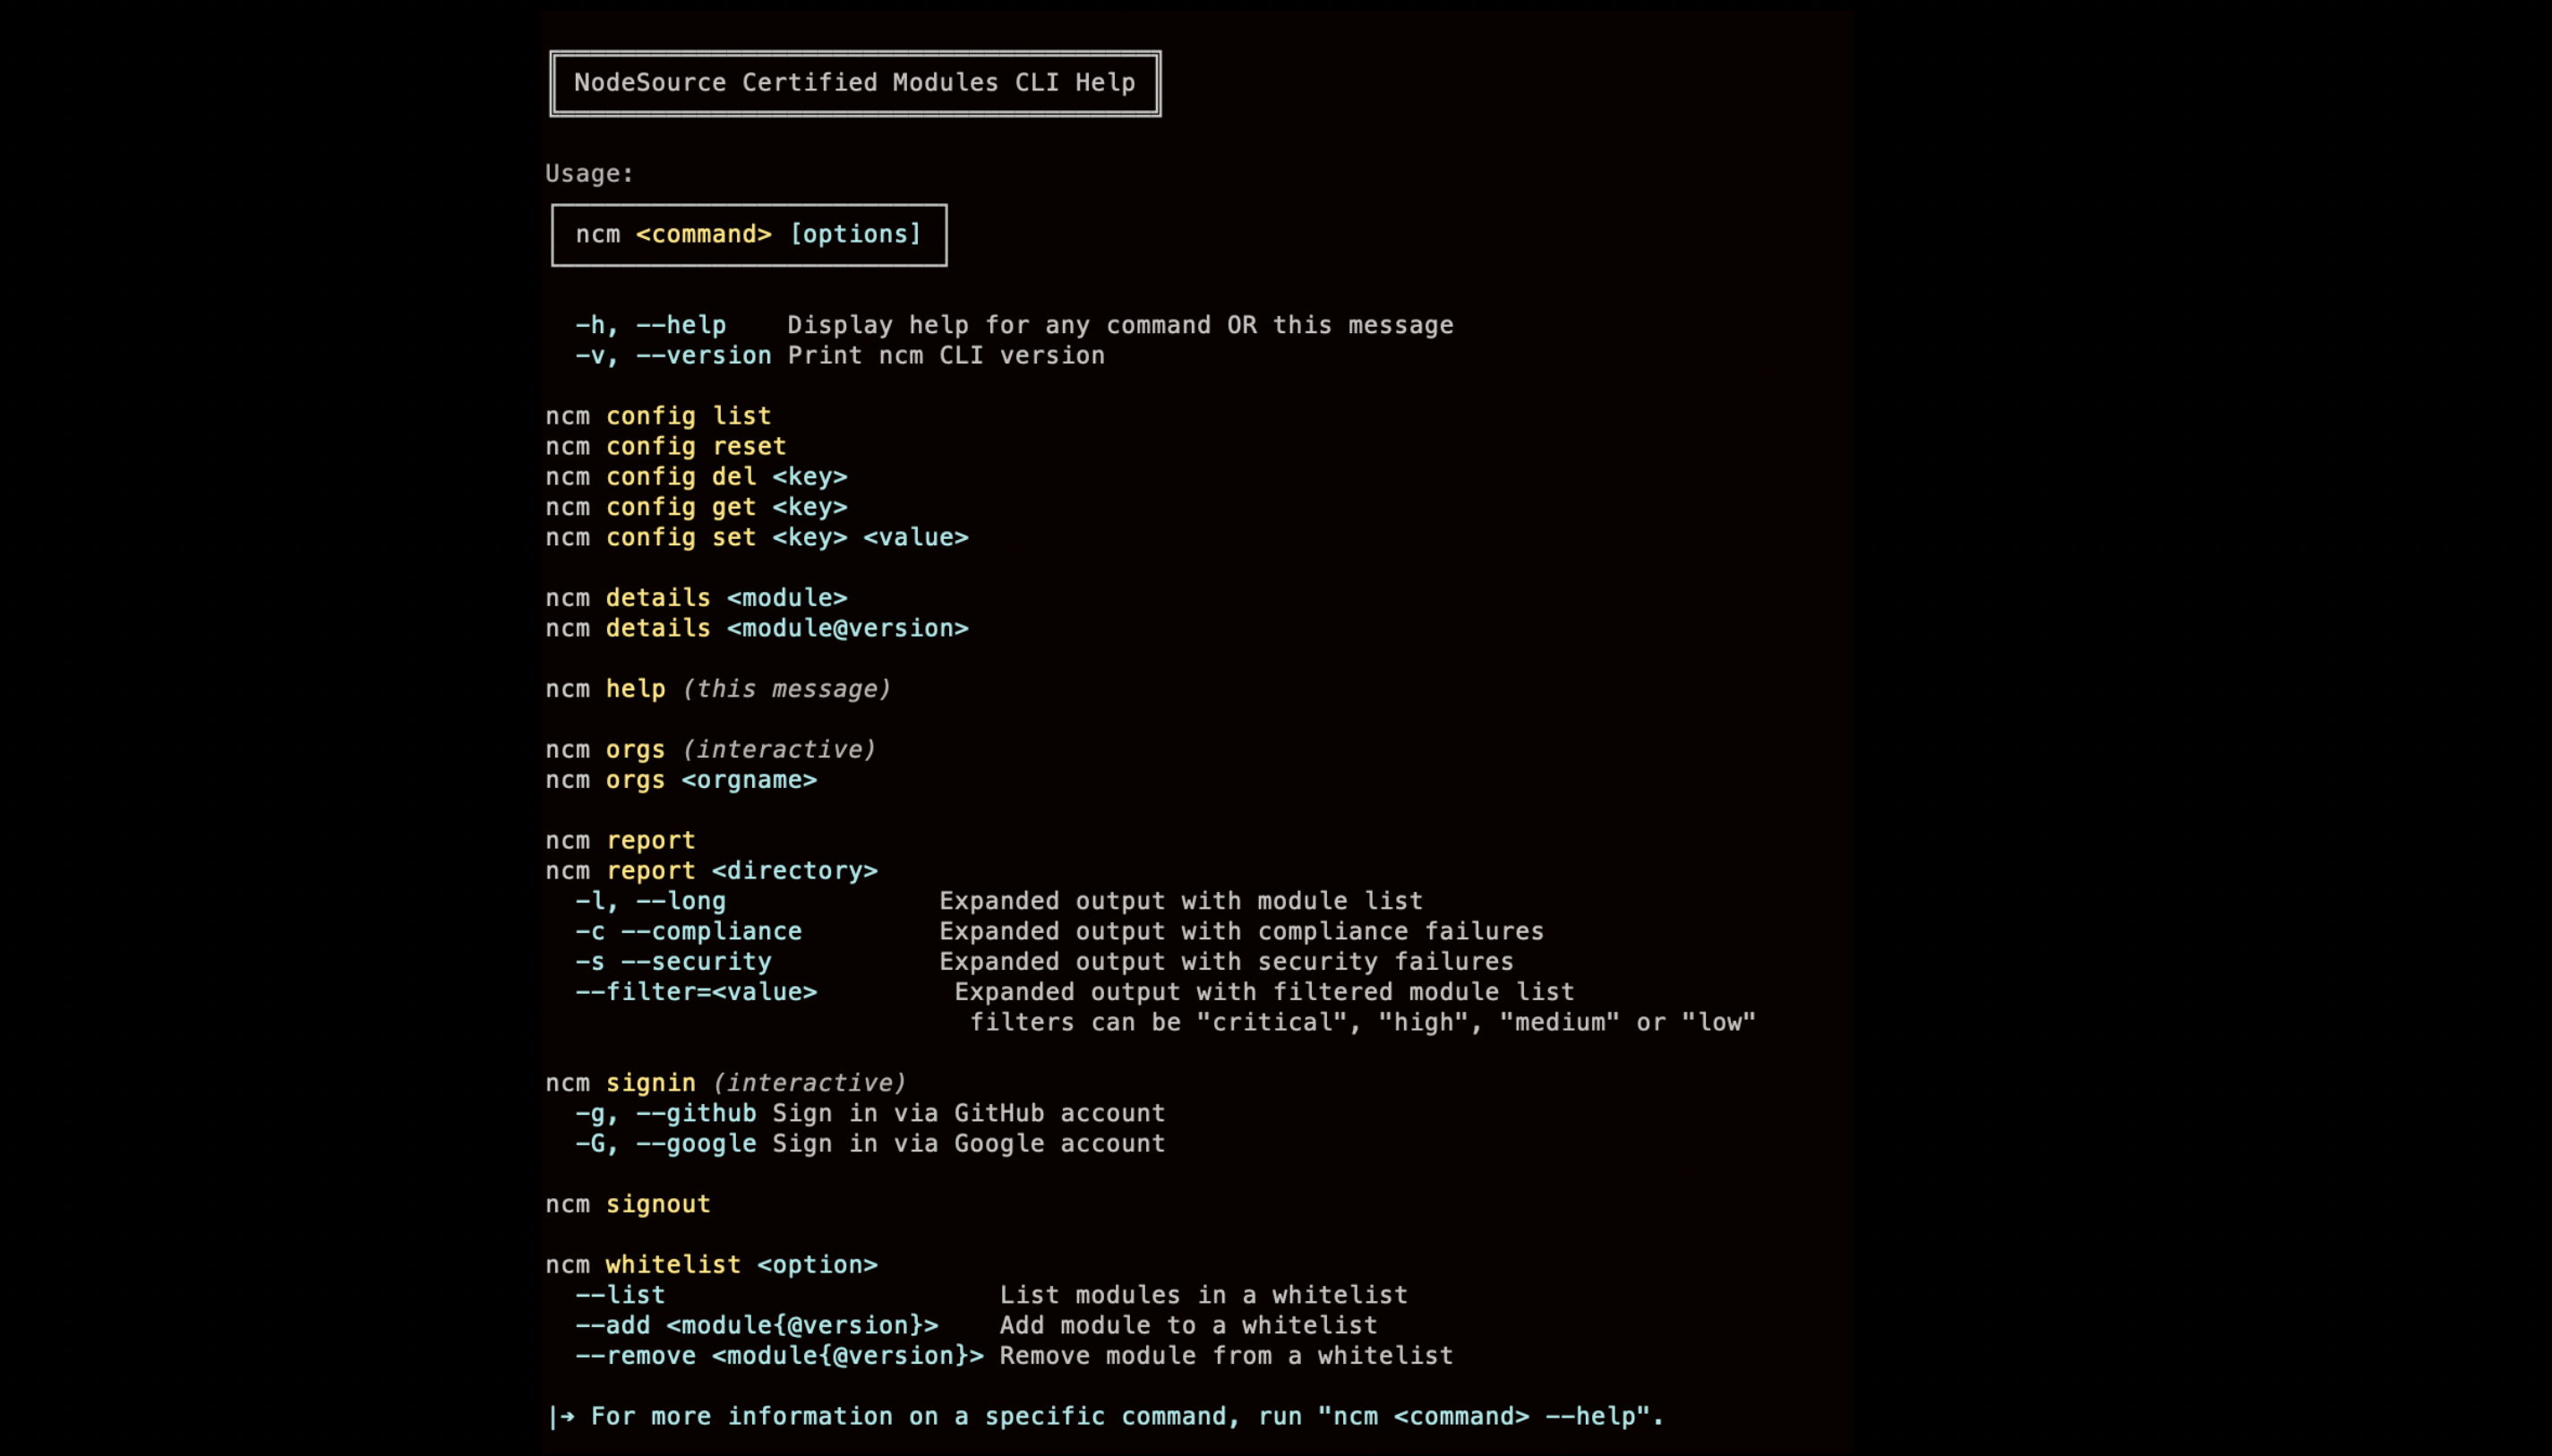Click 'Expanded output with module list' text
Viewport: 2552px width, 1456px height.
pos(1181,901)
